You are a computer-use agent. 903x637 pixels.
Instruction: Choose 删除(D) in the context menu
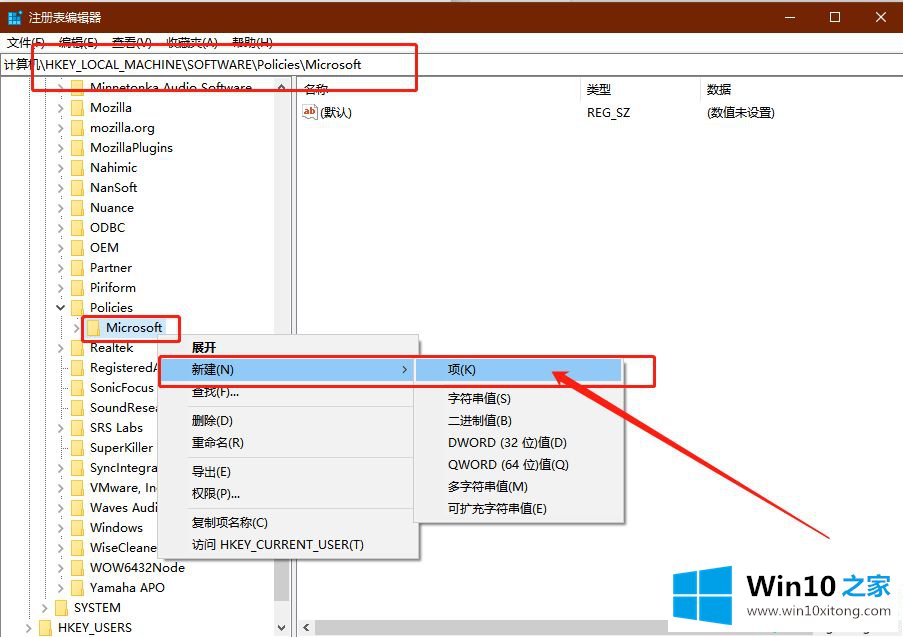[x=286, y=420]
